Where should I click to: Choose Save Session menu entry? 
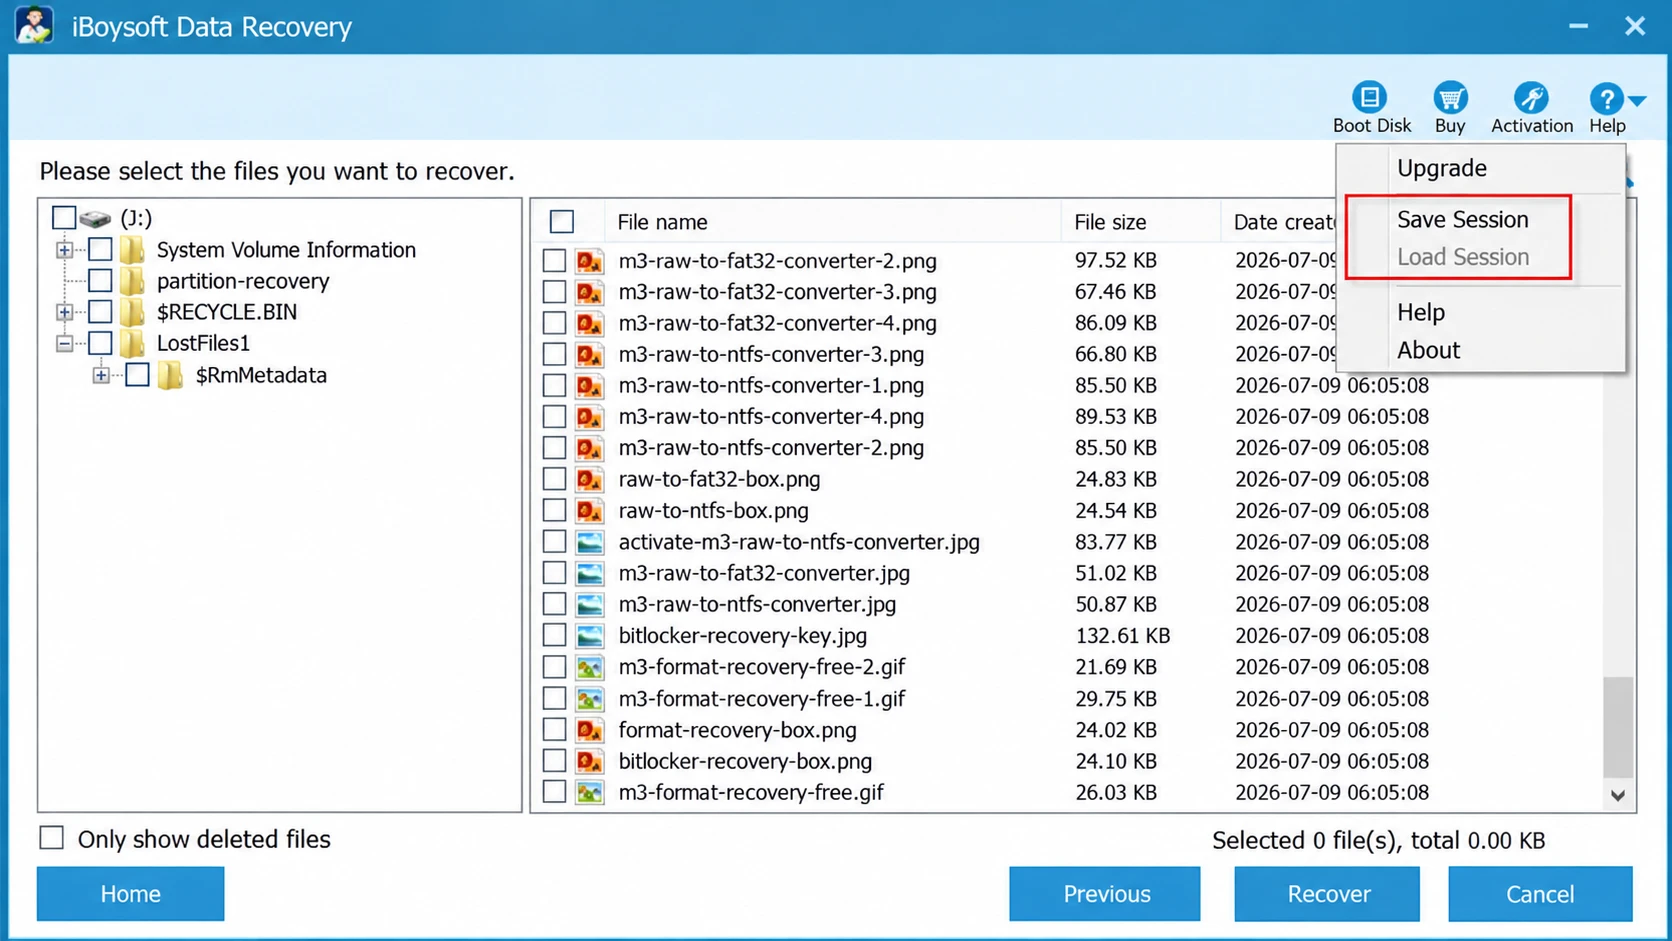[1462, 219]
